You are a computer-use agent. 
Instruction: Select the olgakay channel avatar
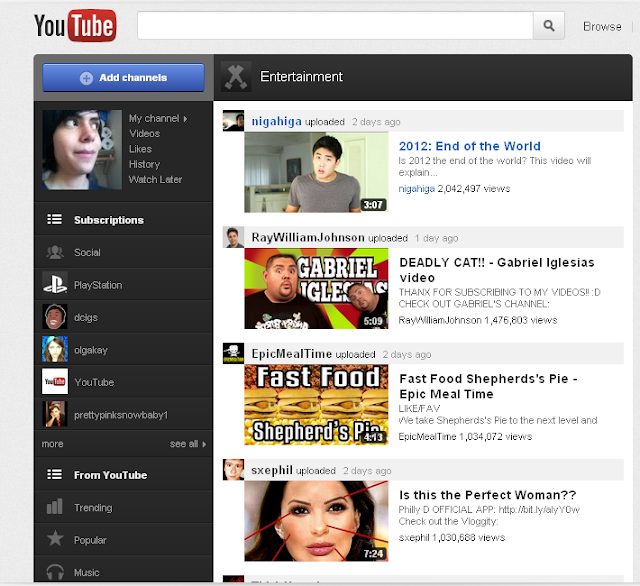pyautogui.click(x=55, y=349)
